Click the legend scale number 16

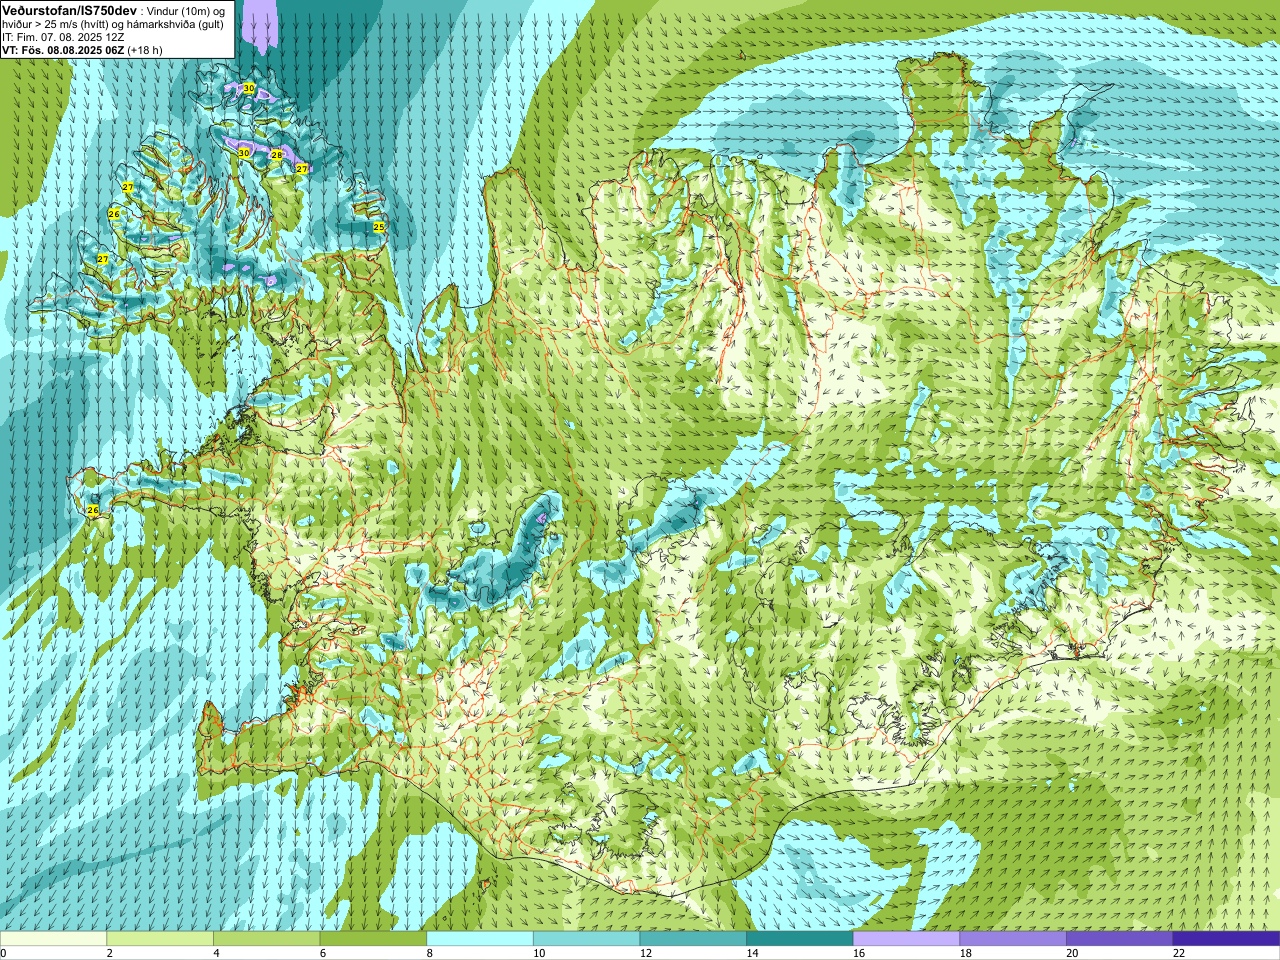(859, 953)
